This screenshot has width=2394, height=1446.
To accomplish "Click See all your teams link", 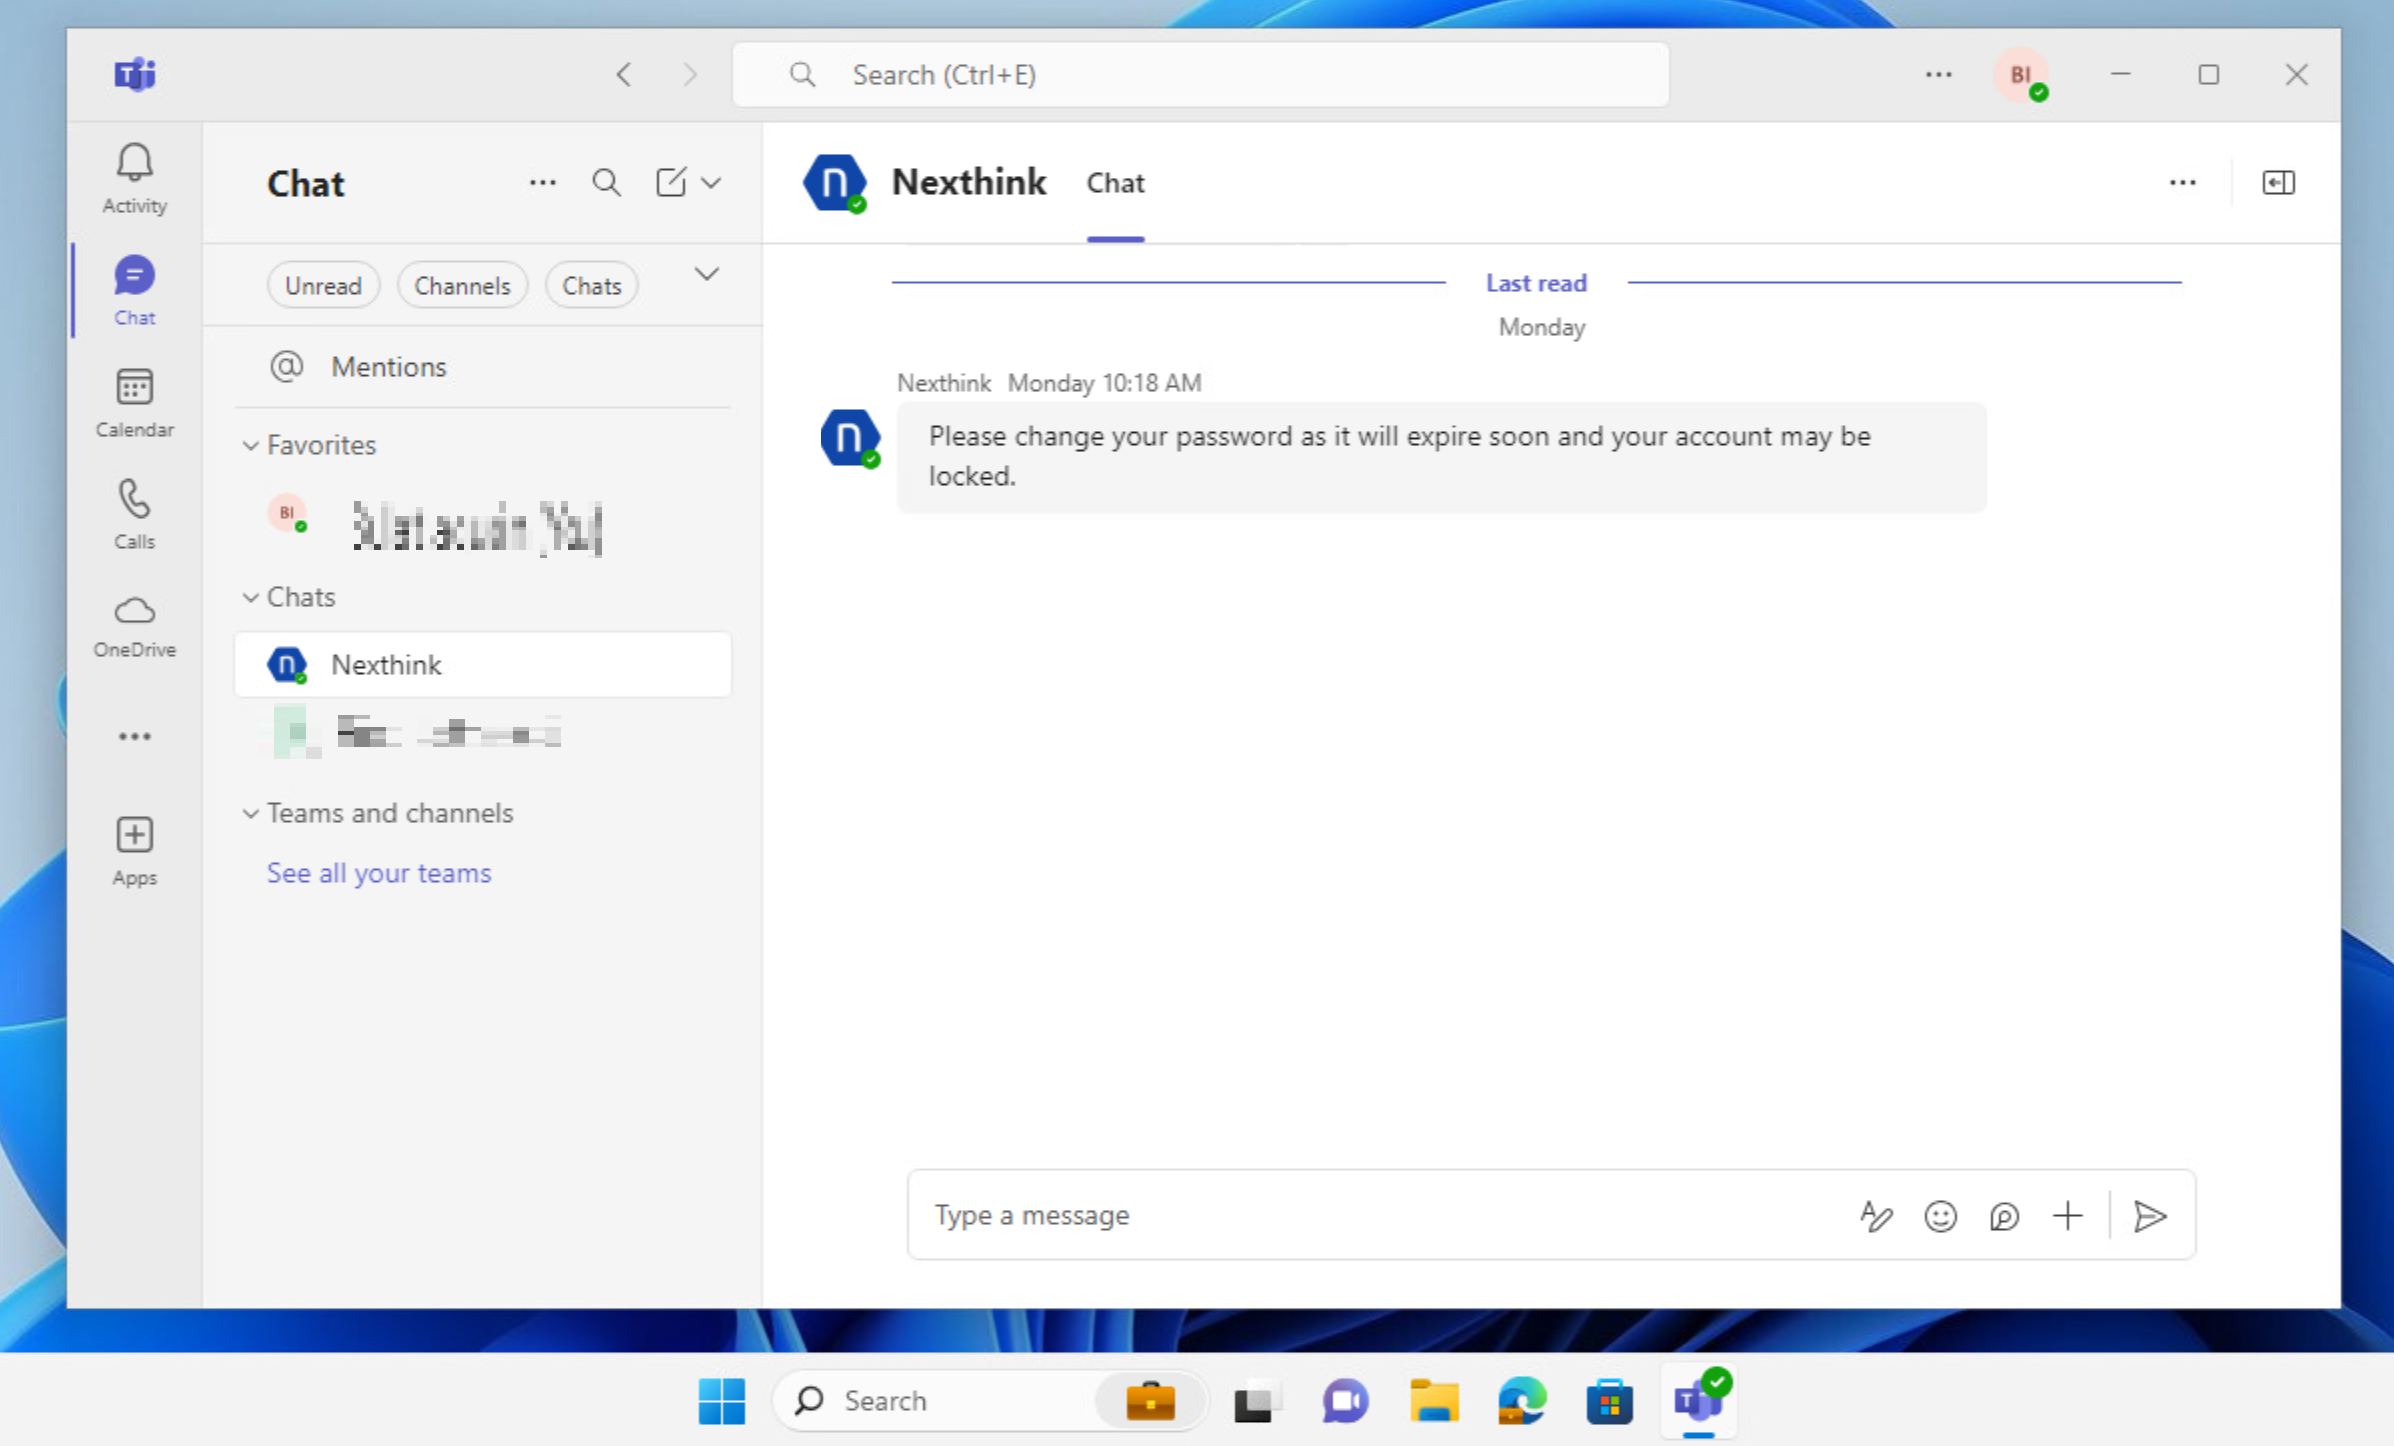I will 379,872.
